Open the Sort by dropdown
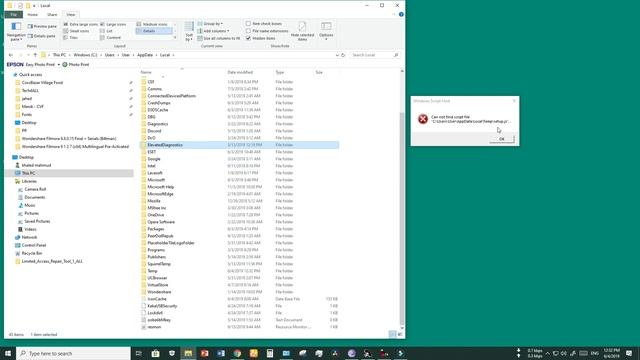Screen dimensions: 640x360 pos(189,31)
